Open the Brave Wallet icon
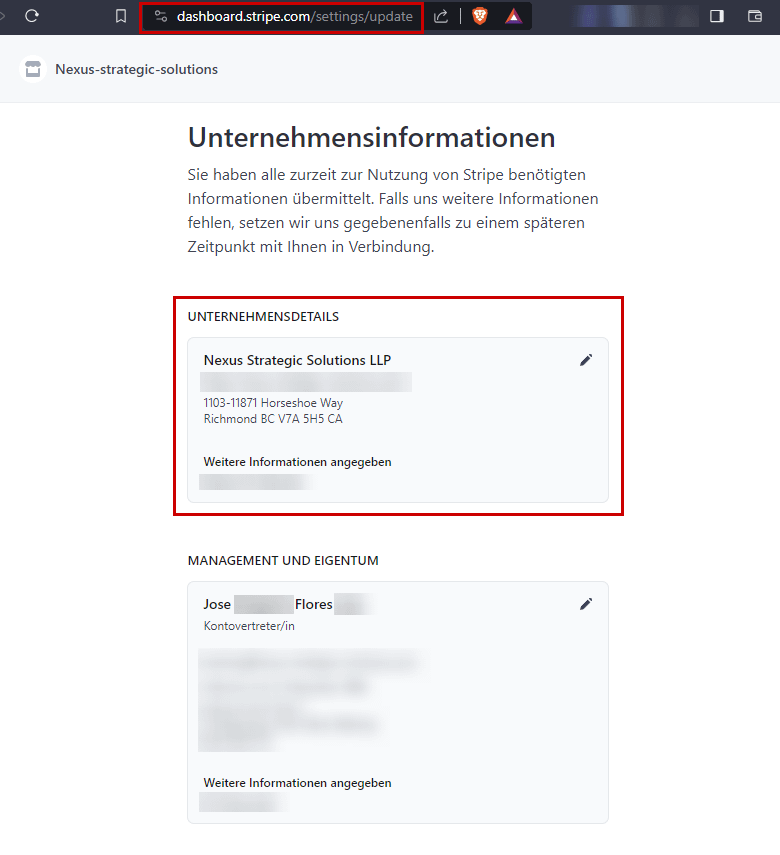 click(755, 16)
